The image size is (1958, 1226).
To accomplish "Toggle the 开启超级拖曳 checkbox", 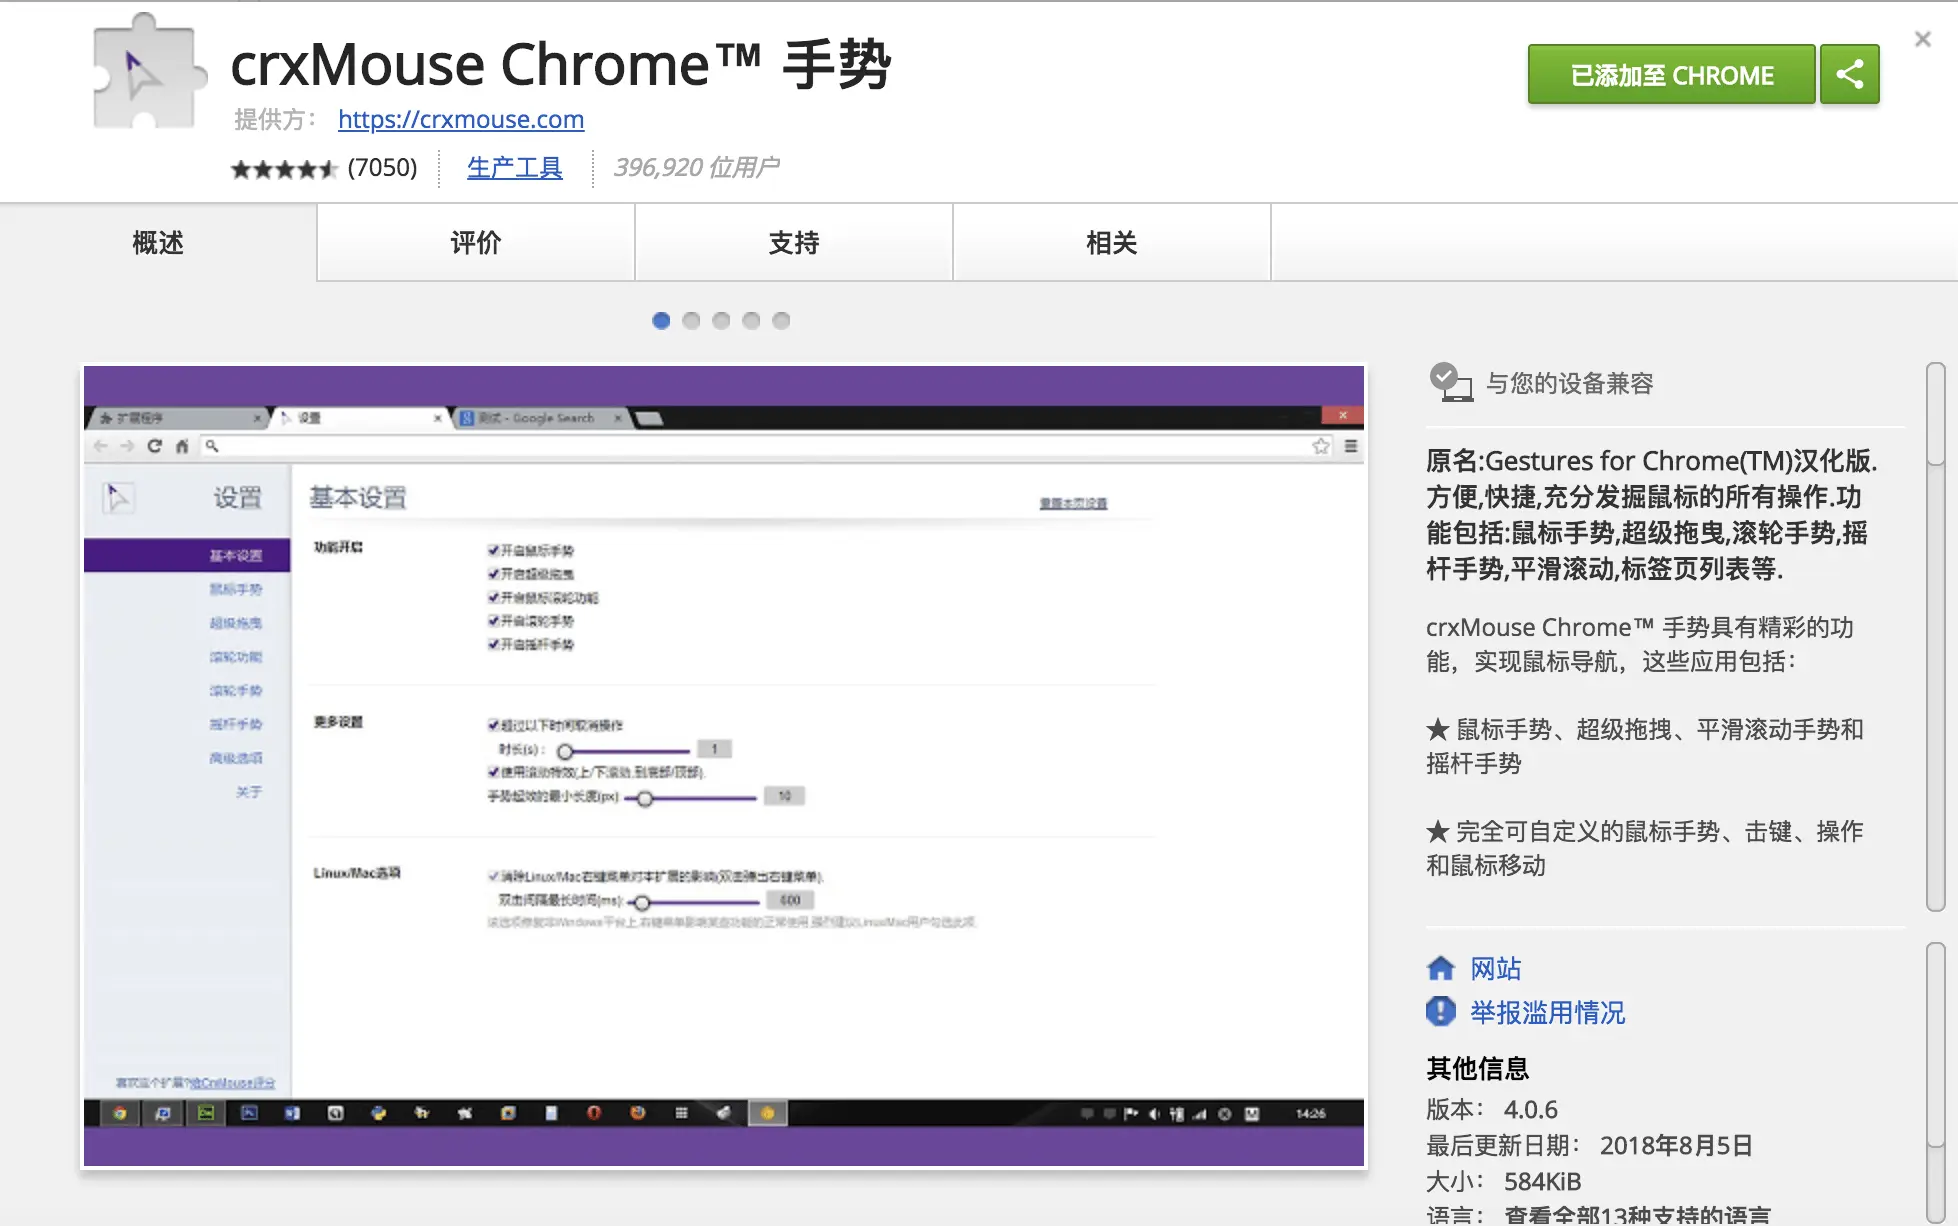I will (493, 574).
